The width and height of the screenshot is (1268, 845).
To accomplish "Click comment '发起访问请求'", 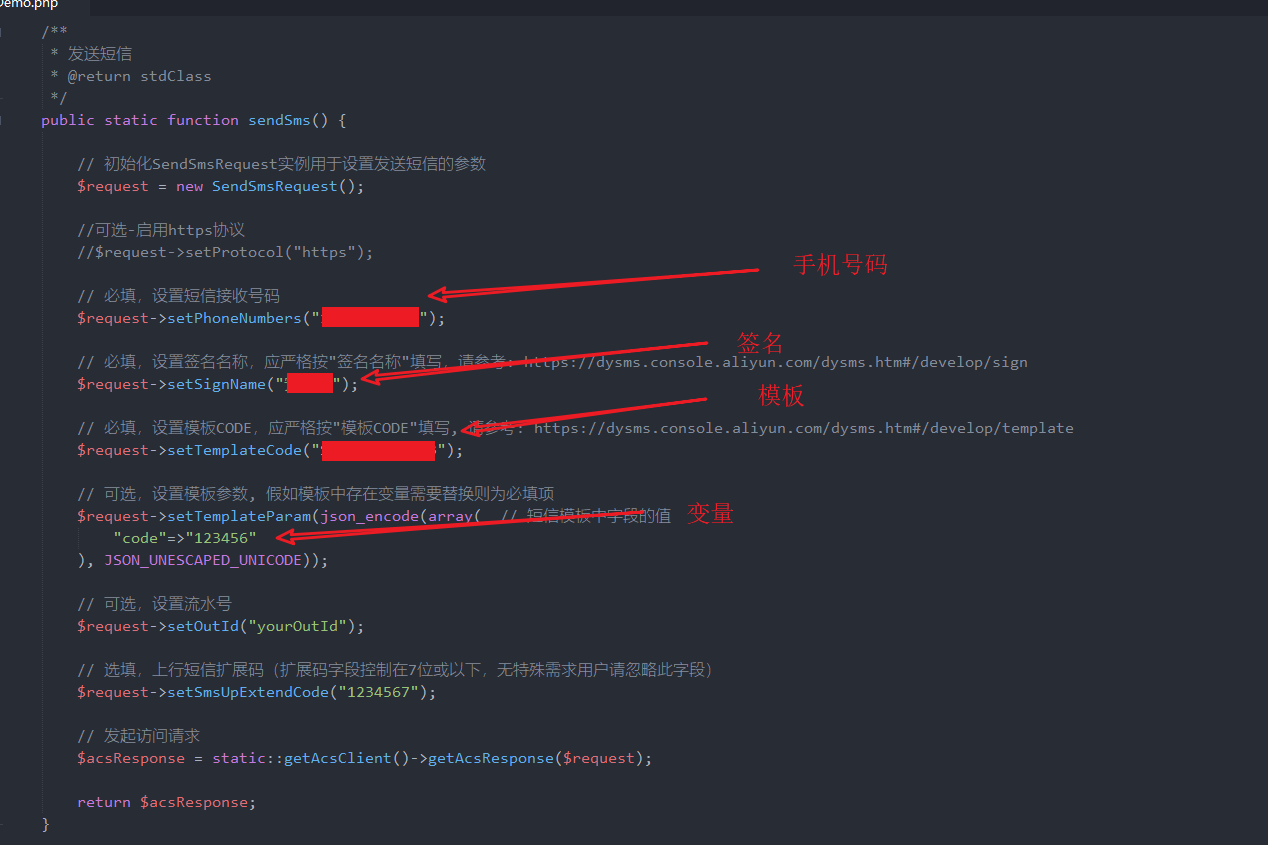I will coord(139,736).
